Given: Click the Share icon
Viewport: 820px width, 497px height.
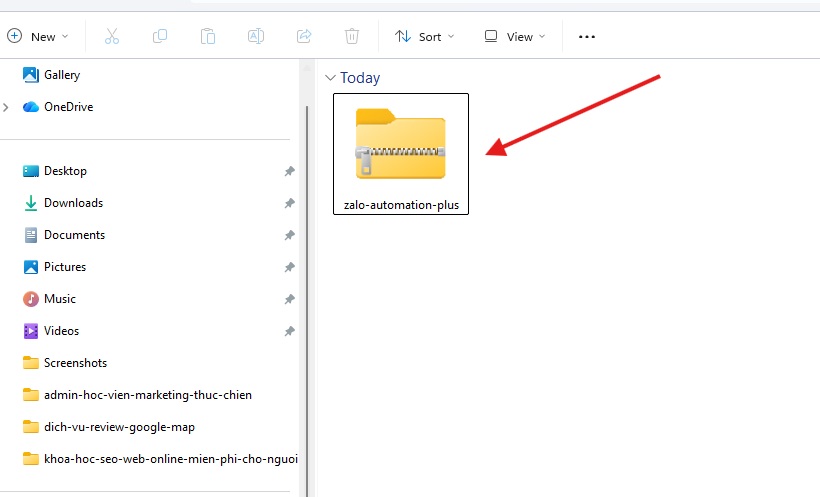Looking at the screenshot, I should pyautogui.click(x=304, y=37).
